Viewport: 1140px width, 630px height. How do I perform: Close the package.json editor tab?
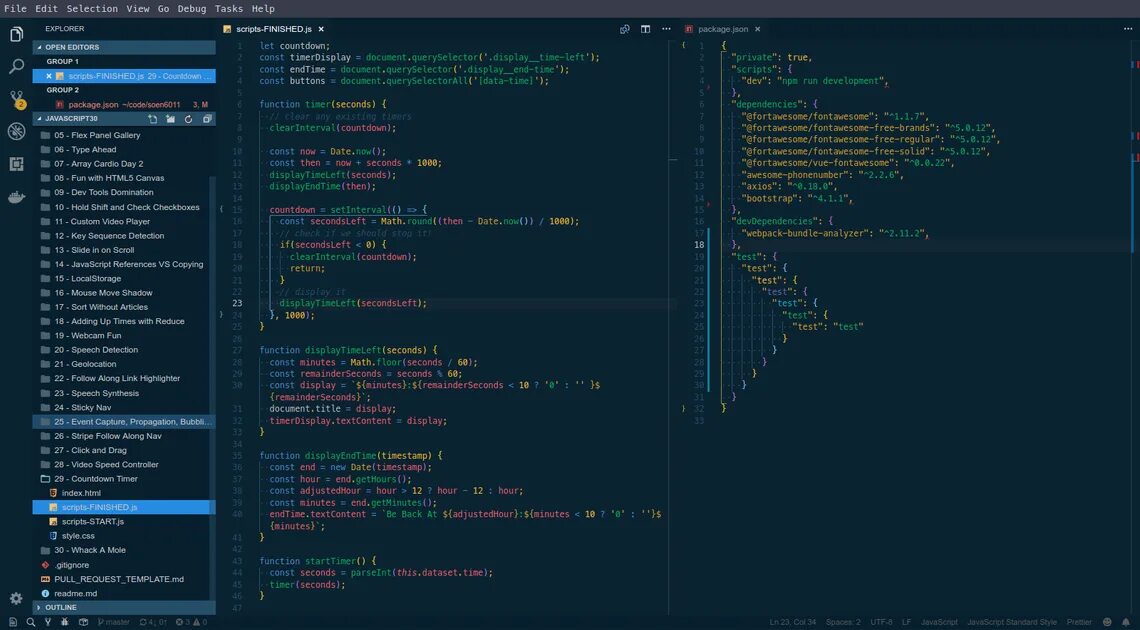(758, 29)
